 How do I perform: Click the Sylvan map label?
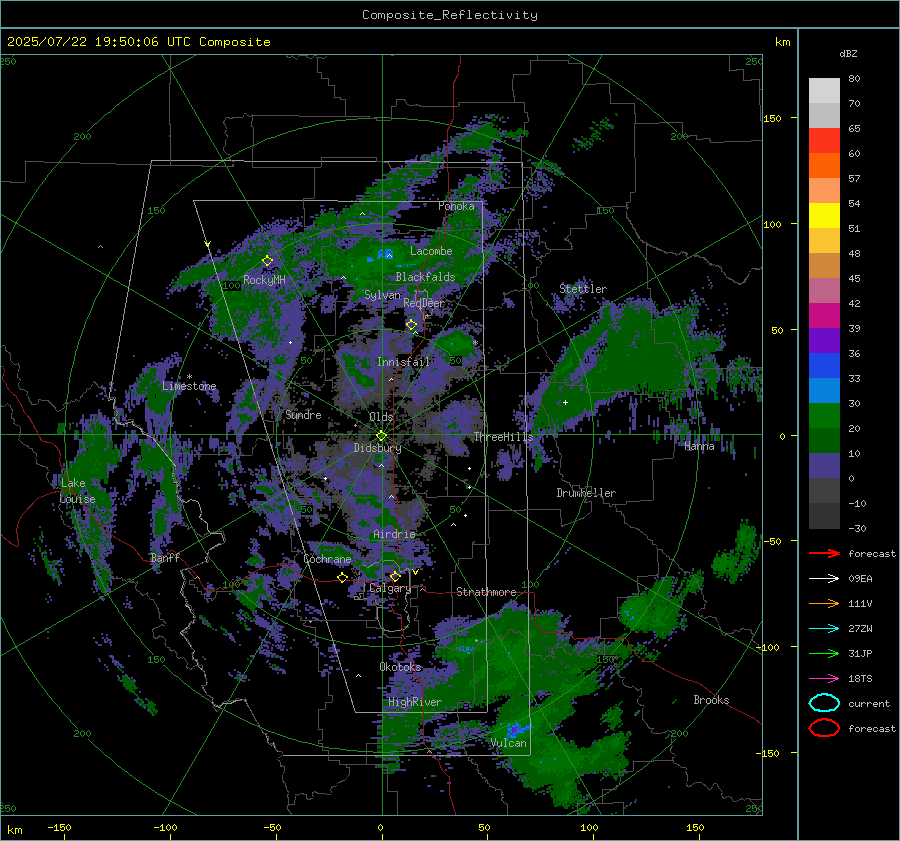point(382,295)
